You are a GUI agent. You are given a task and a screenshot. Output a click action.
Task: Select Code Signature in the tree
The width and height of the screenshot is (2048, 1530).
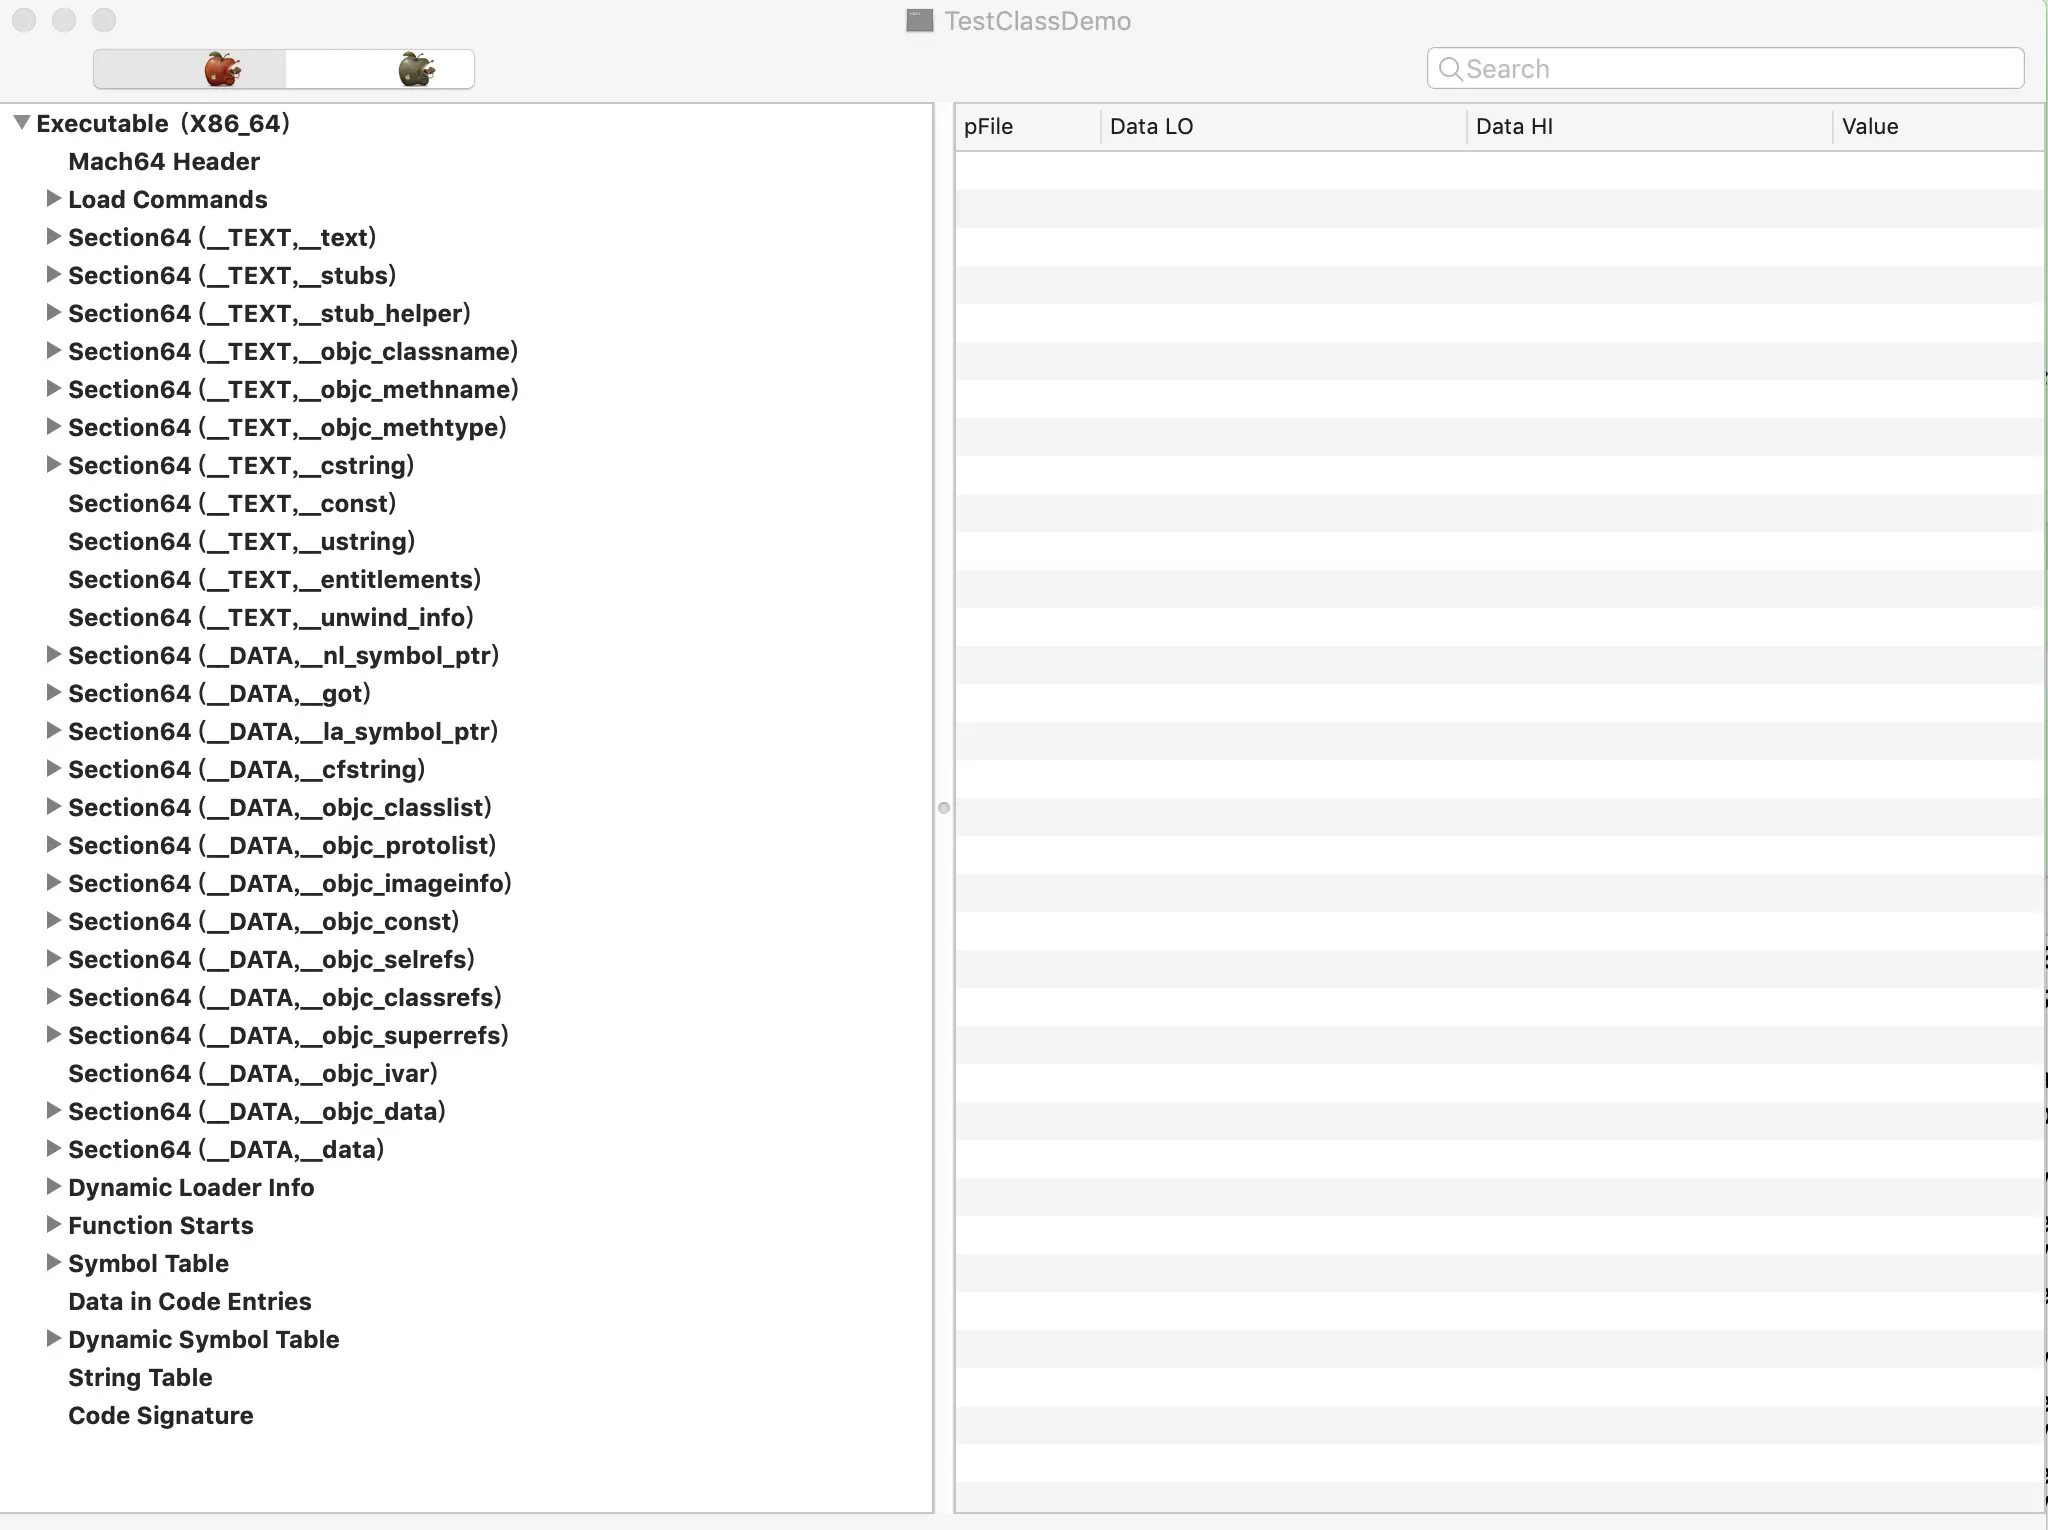point(160,1416)
